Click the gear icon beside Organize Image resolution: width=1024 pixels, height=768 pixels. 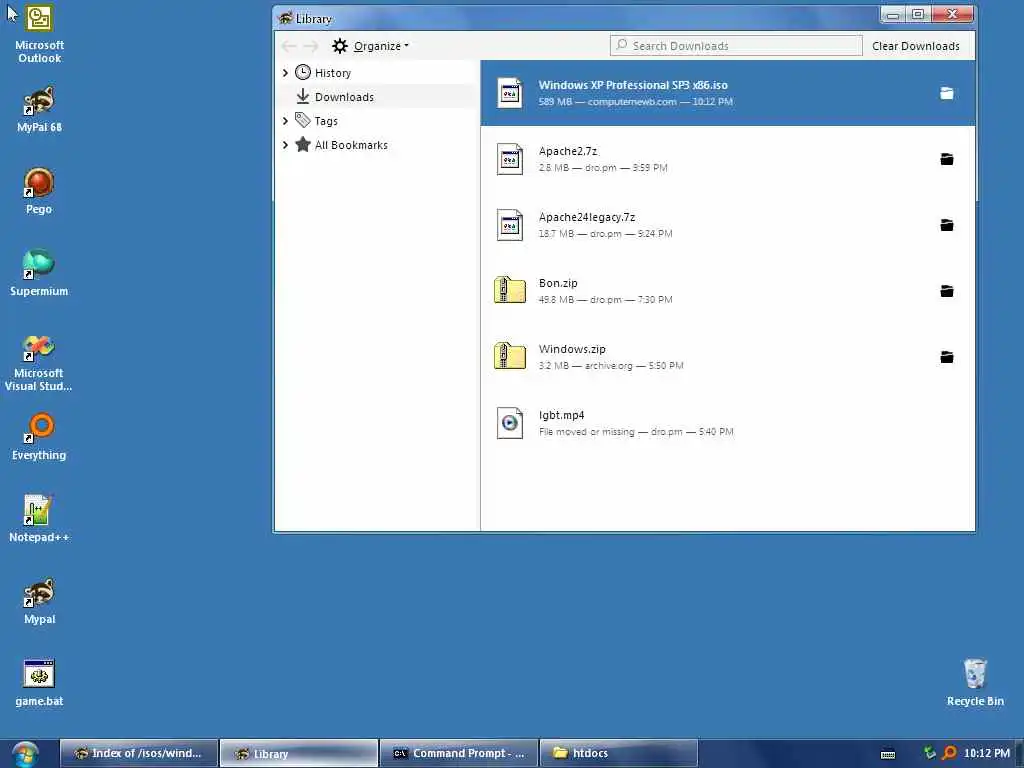[x=340, y=46]
